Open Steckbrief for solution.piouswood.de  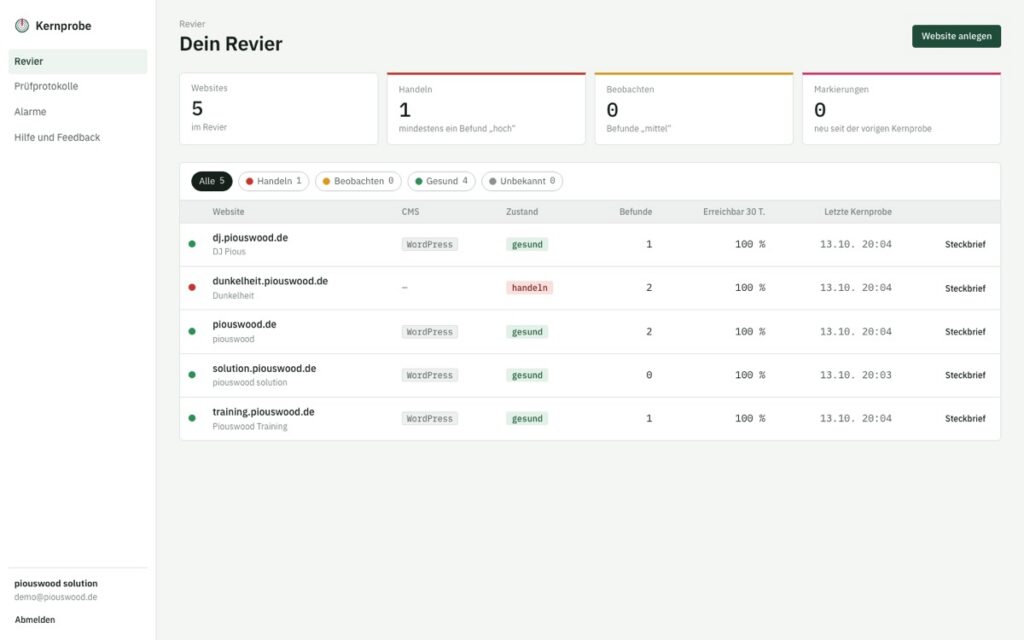(x=965, y=376)
